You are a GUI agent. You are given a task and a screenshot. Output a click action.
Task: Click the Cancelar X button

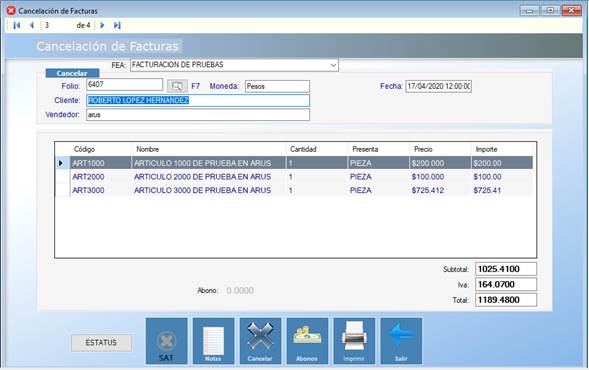click(260, 341)
